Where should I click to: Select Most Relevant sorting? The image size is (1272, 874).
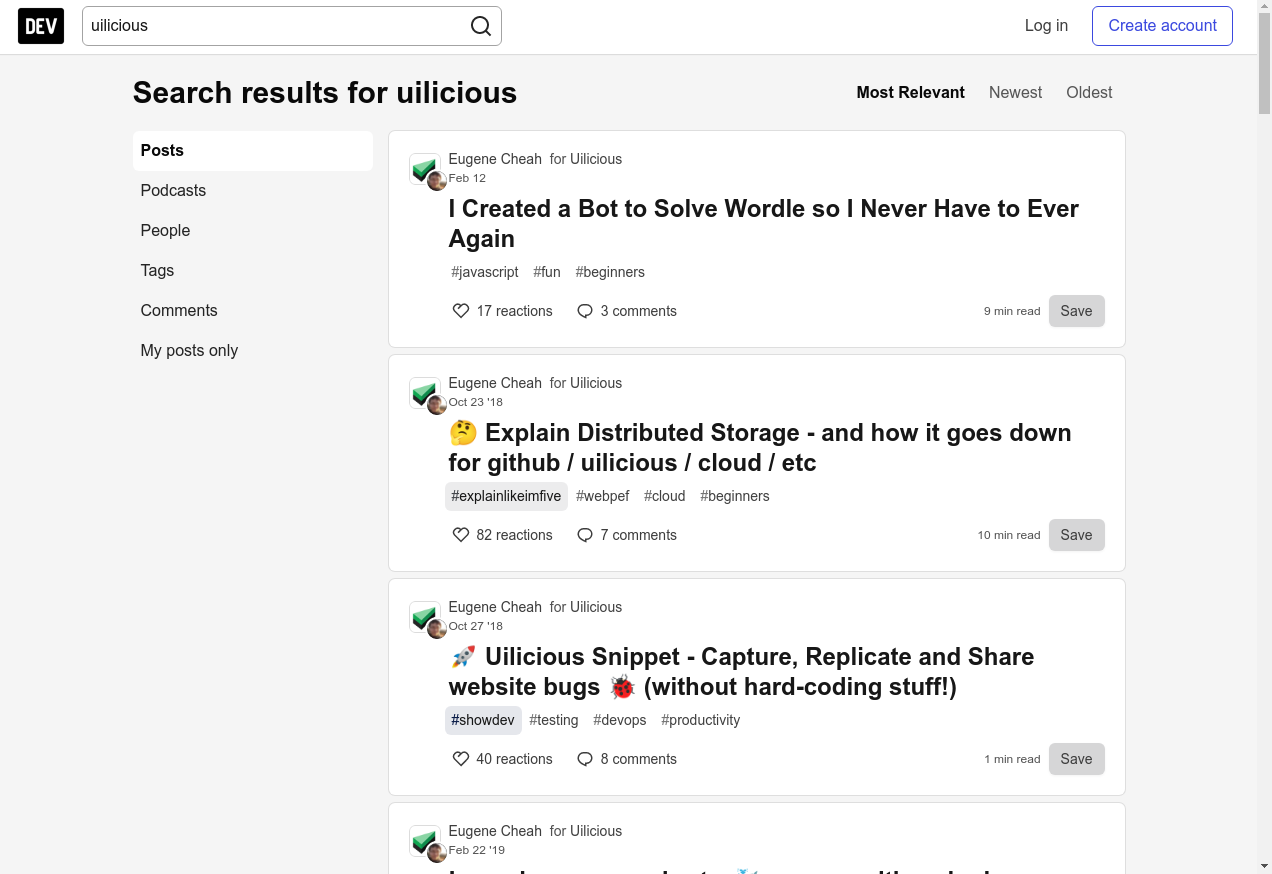[x=910, y=92]
